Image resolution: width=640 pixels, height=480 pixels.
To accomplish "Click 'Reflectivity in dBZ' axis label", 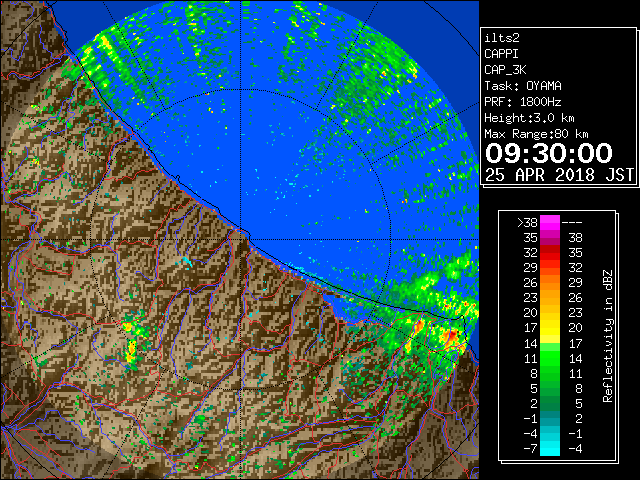I will pos(608,336).
